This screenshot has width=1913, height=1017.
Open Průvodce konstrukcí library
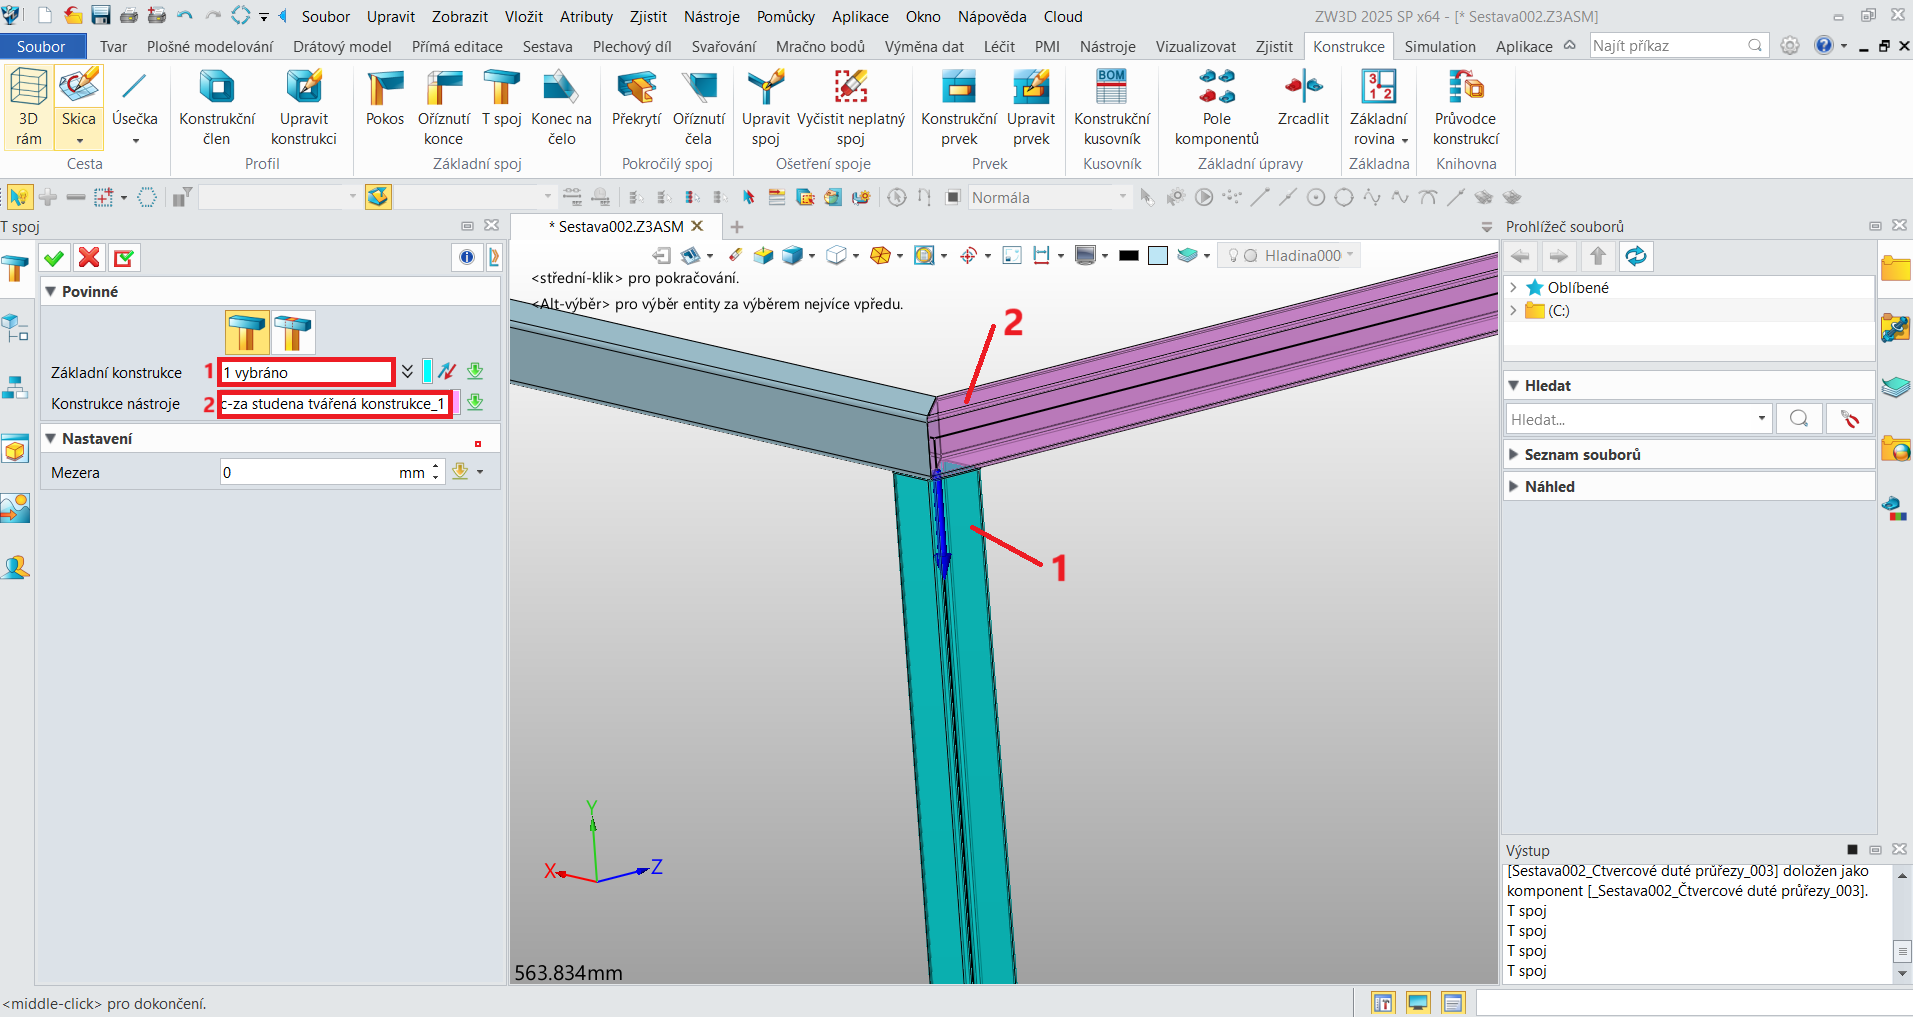(1465, 107)
